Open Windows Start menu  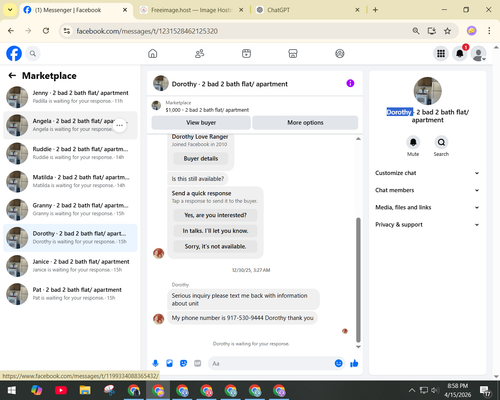pos(12,390)
